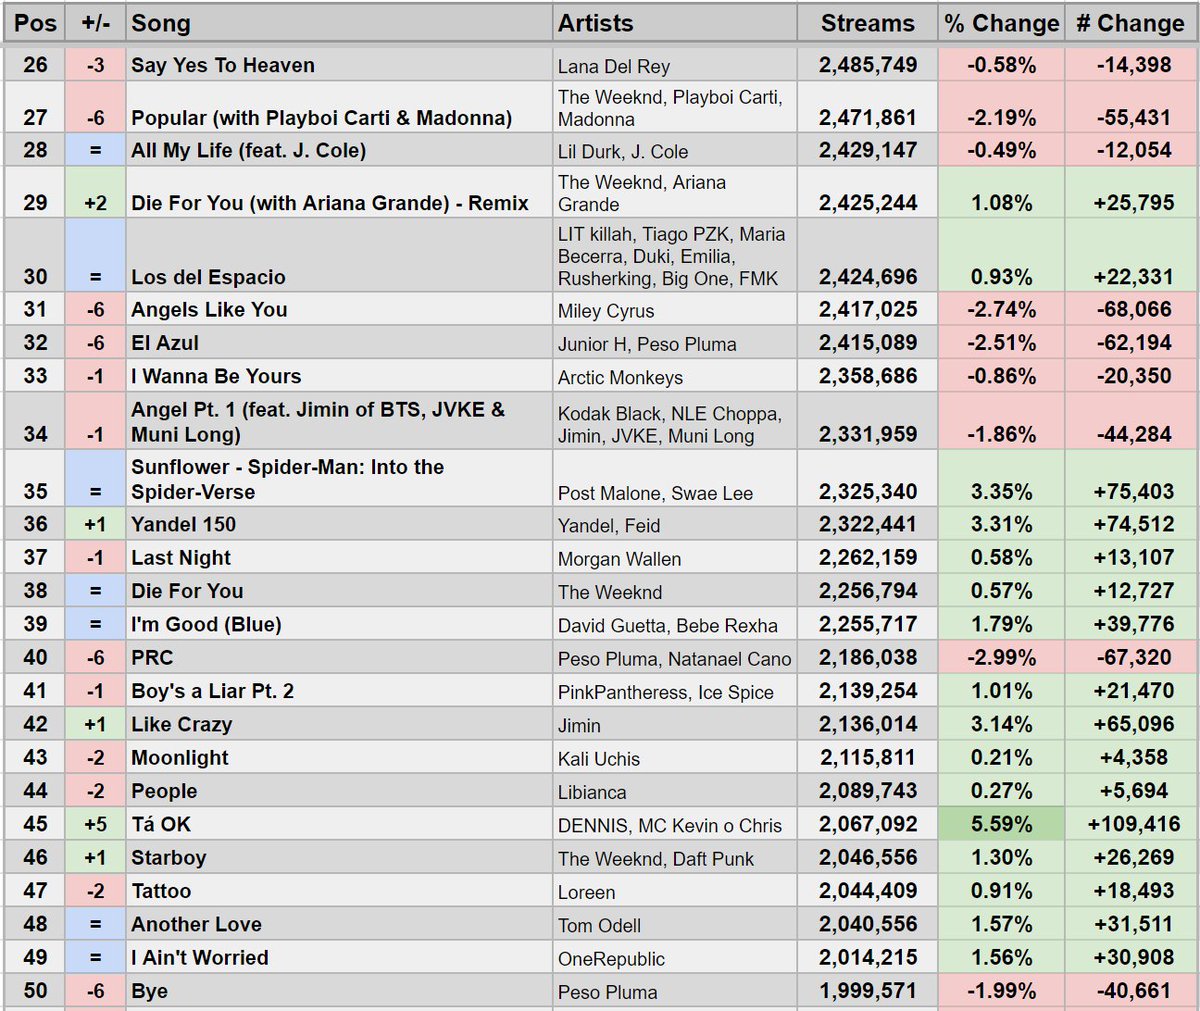
Task: Click position change +5 for Tá OK
Action: 96,825
